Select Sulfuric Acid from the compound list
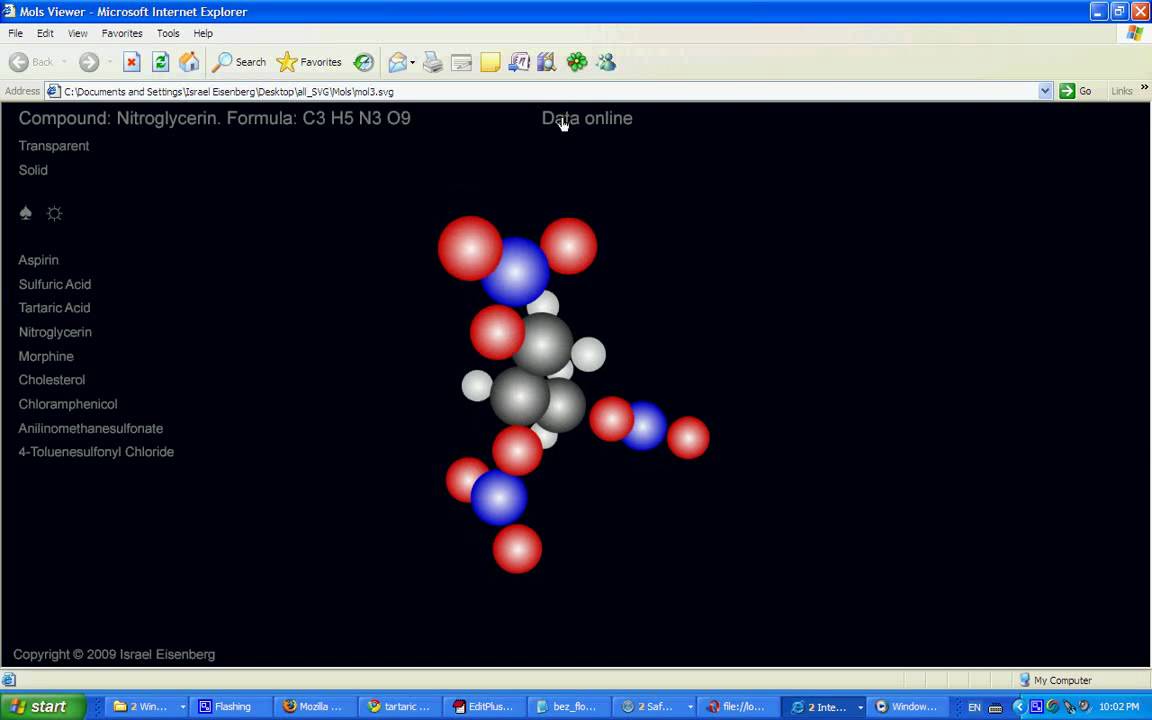The image size is (1152, 720). point(55,284)
